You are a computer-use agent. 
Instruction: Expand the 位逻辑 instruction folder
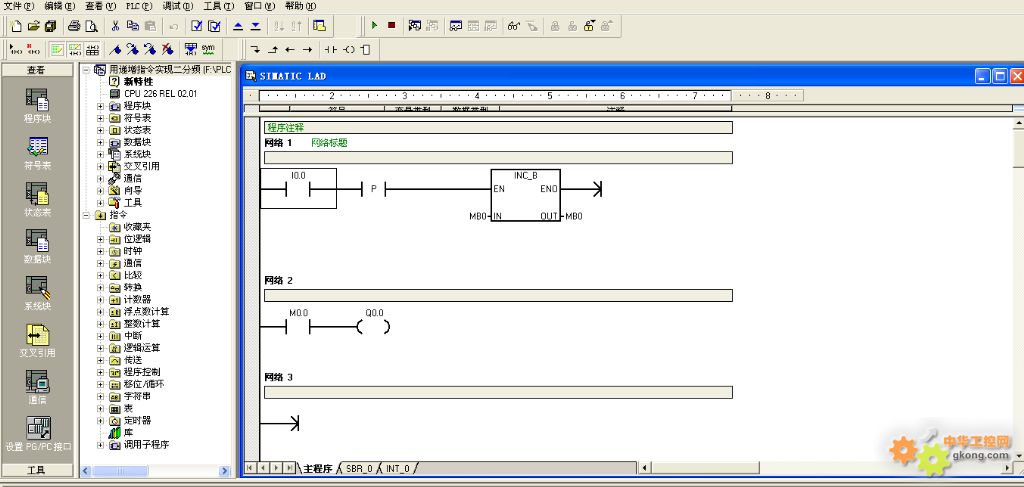(101, 239)
